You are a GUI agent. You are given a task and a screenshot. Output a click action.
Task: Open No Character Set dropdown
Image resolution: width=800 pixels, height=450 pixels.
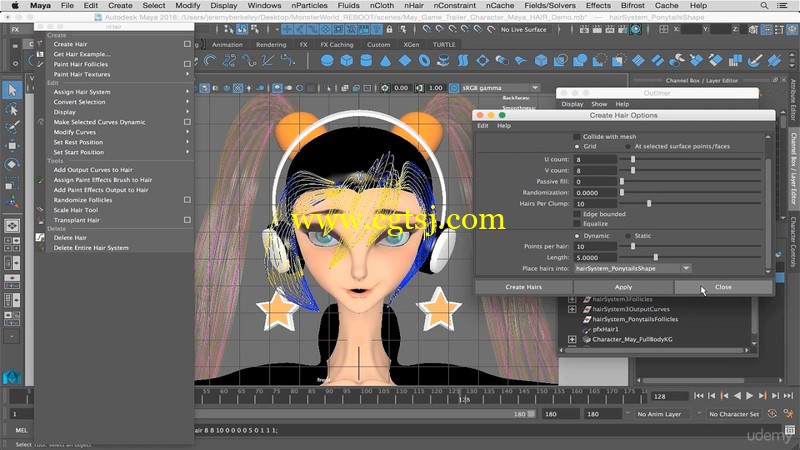pyautogui.click(x=734, y=414)
